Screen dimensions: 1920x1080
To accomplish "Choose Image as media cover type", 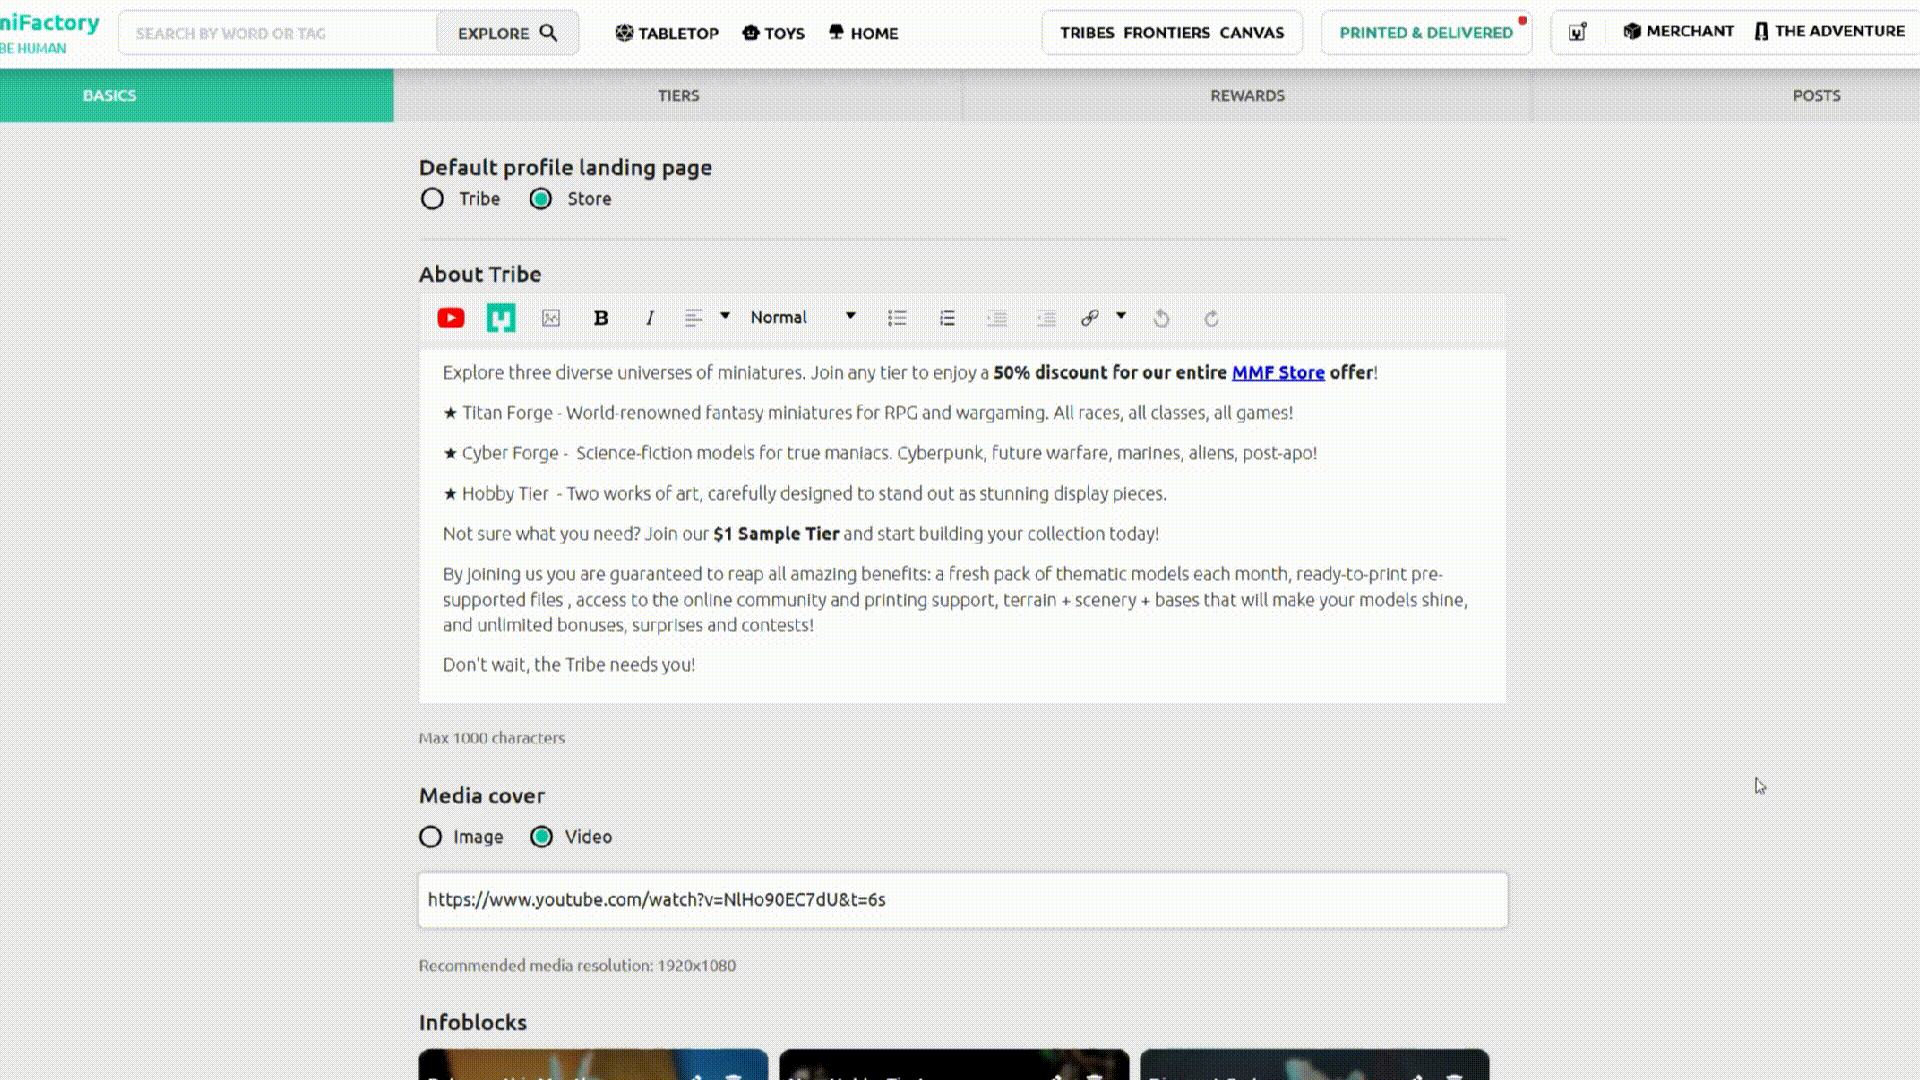I will point(430,837).
